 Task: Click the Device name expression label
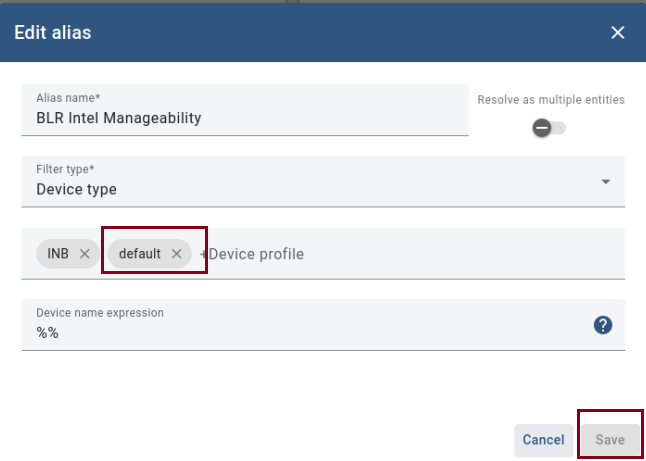click(x=99, y=313)
